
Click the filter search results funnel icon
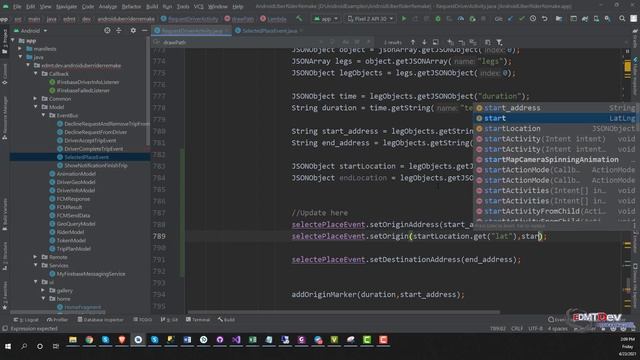pos(499,42)
